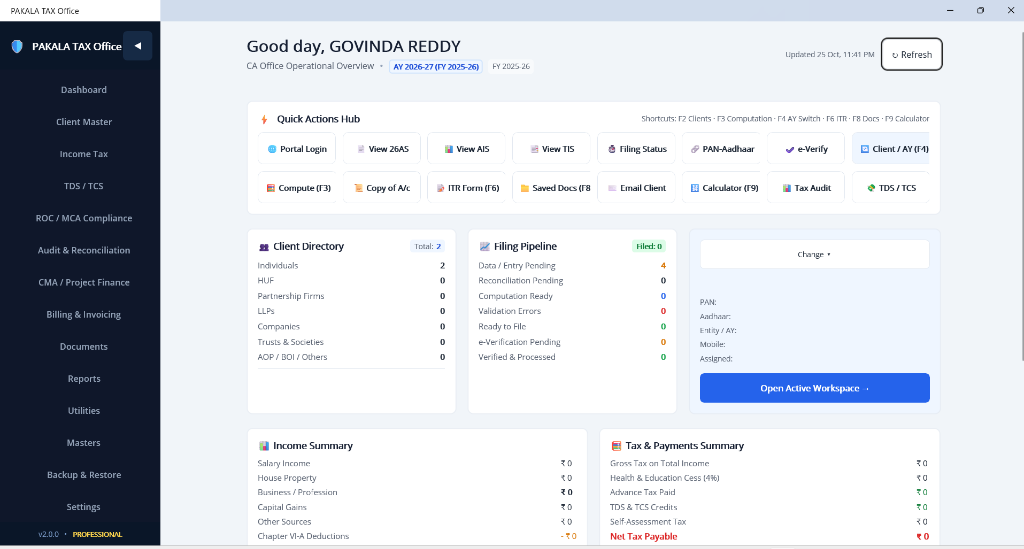Click the Filing Pipeline chart icon
This screenshot has height=549, width=1024.
click(x=485, y=247)
